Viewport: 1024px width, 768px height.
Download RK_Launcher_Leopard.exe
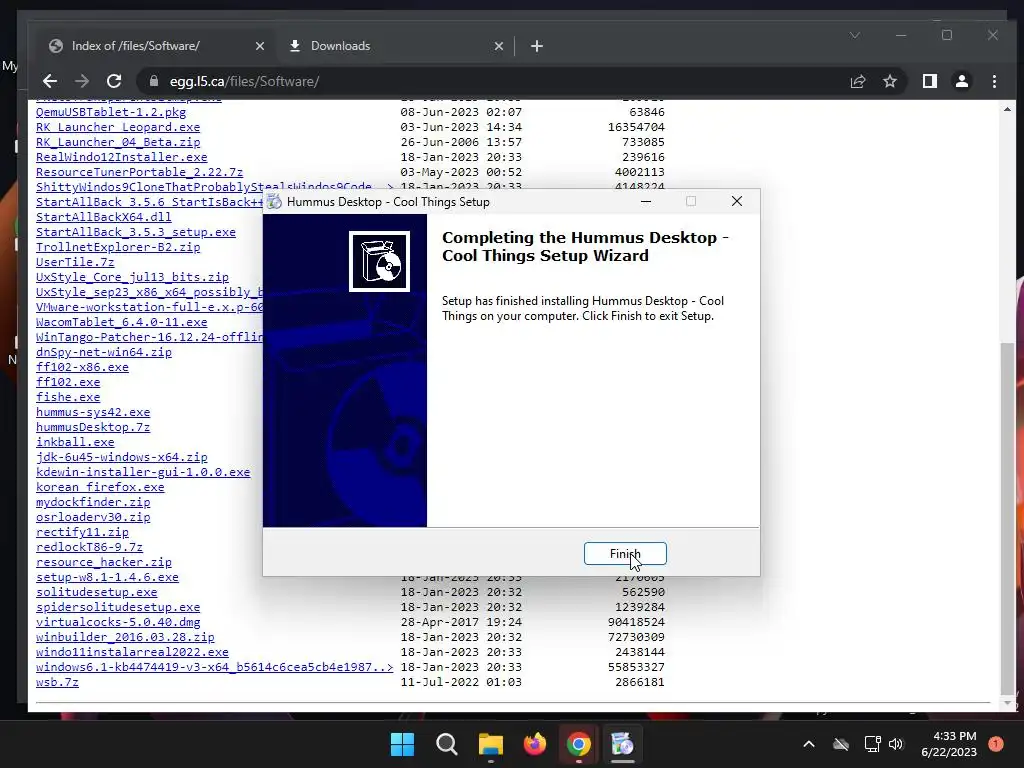pos(118,127)
